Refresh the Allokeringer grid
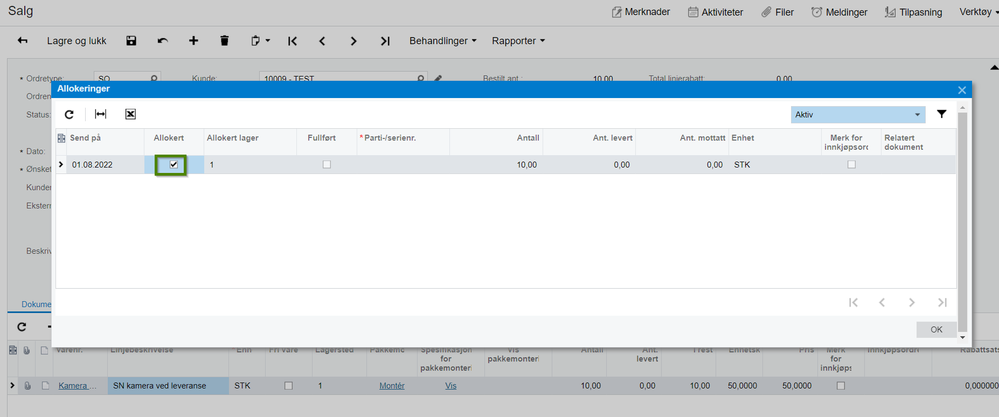 coord(69,114)
